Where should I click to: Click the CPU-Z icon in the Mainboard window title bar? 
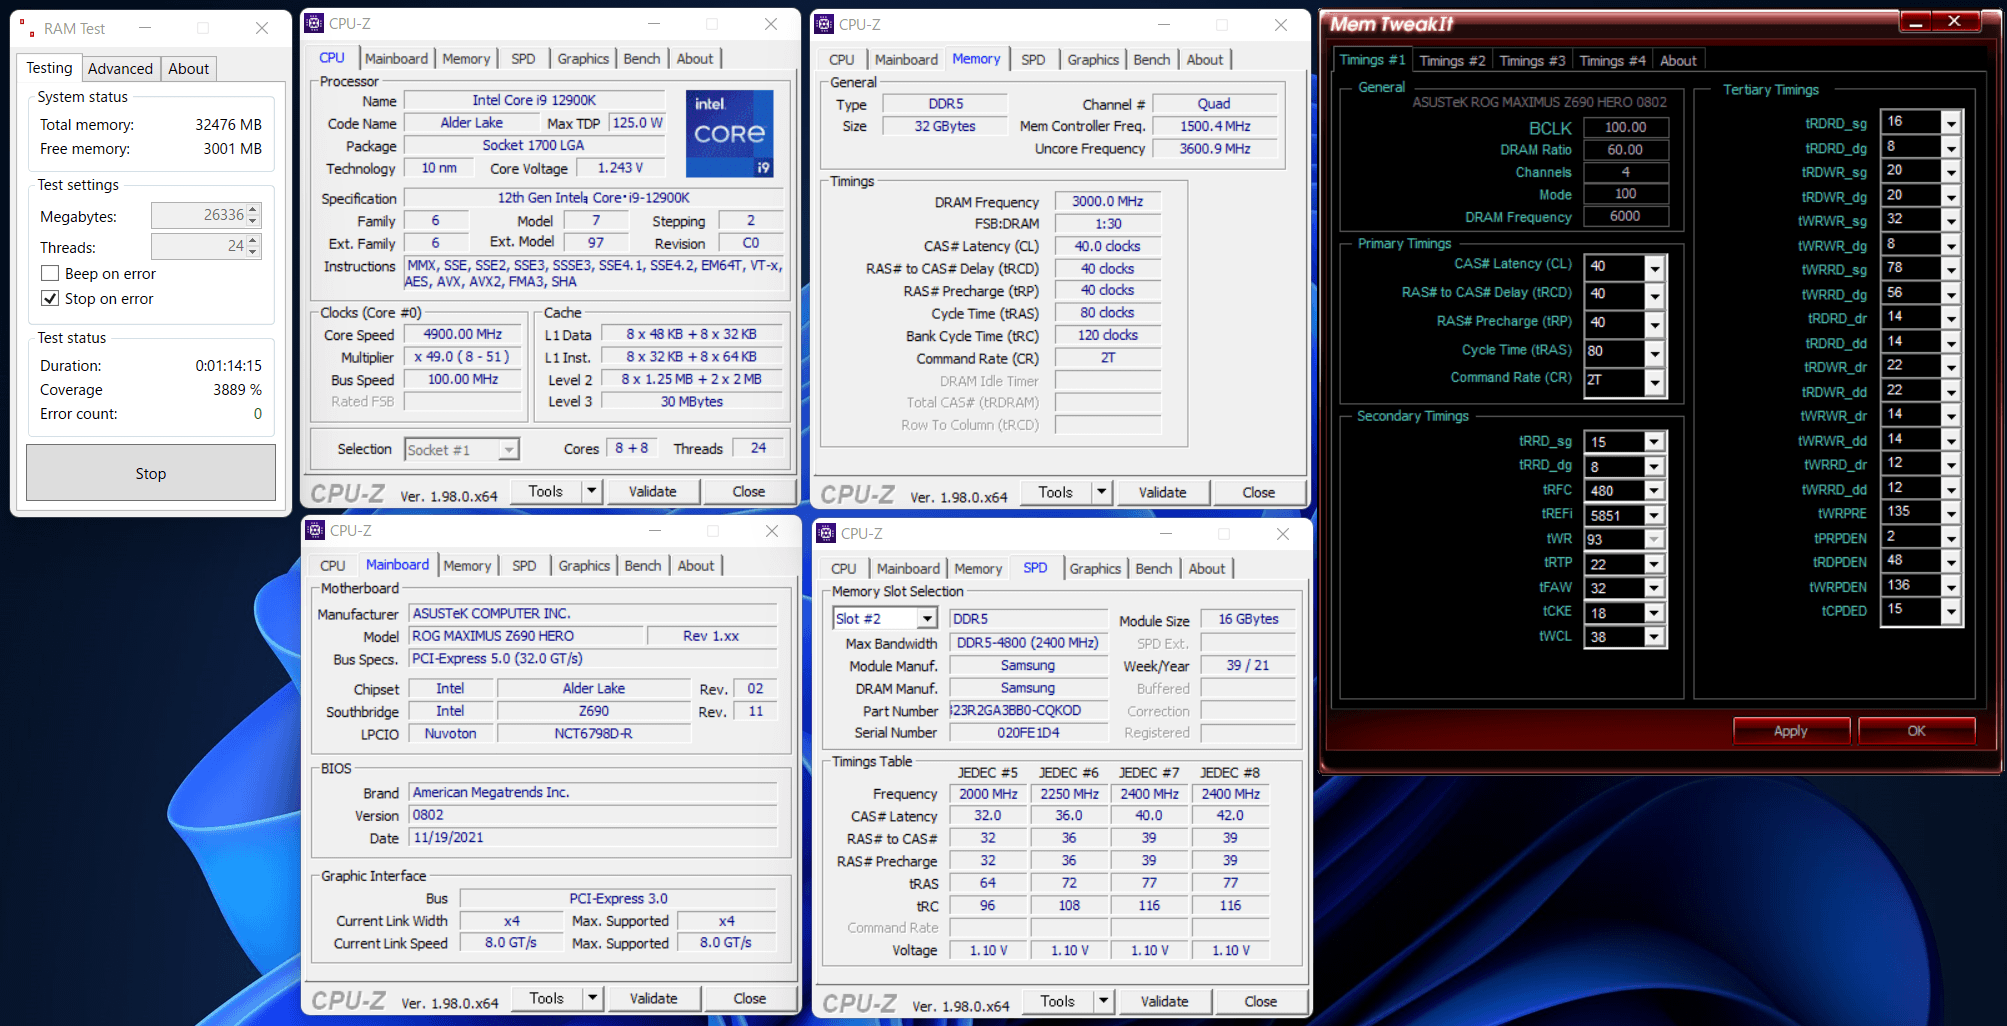click(x=315, y=530)
